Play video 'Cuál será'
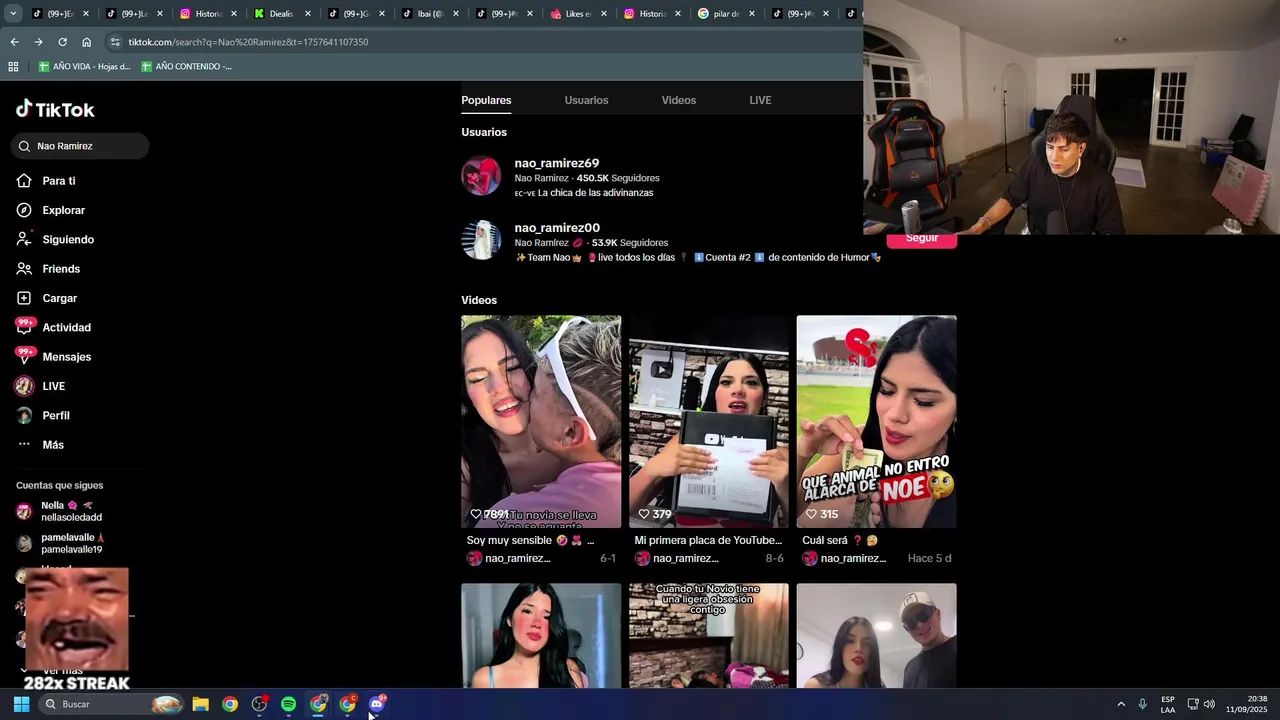The image size is (1280, 720). (x=877, y=422)
